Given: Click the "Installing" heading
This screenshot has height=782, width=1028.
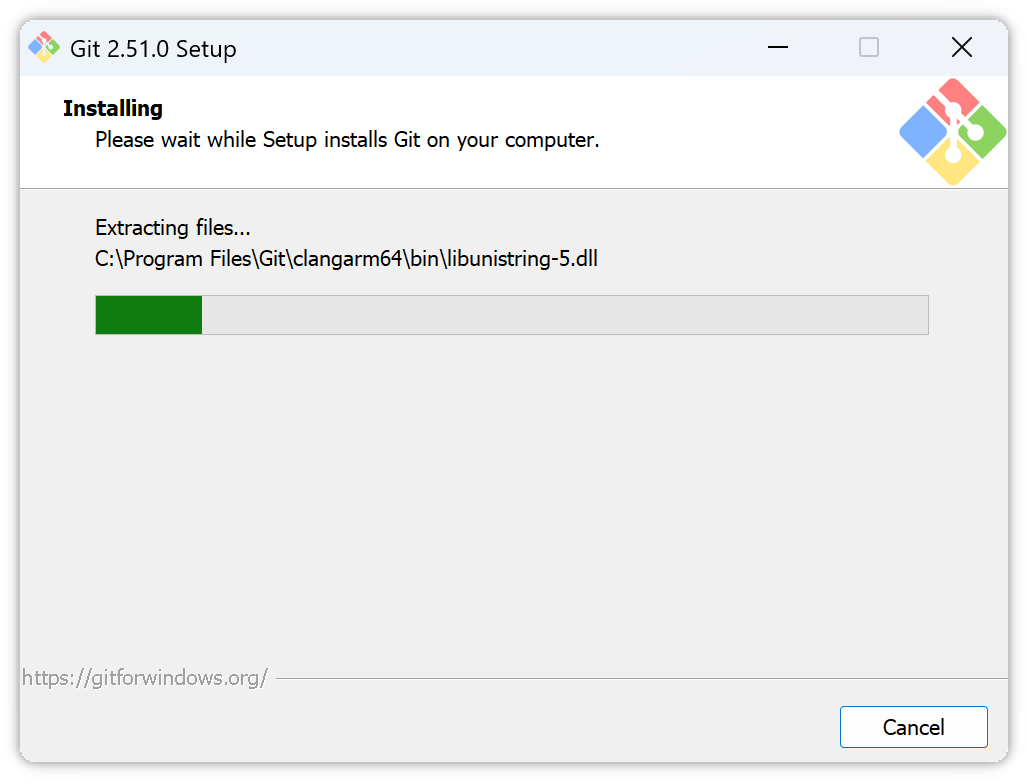Looking at the screenshot, I should 113,108.
